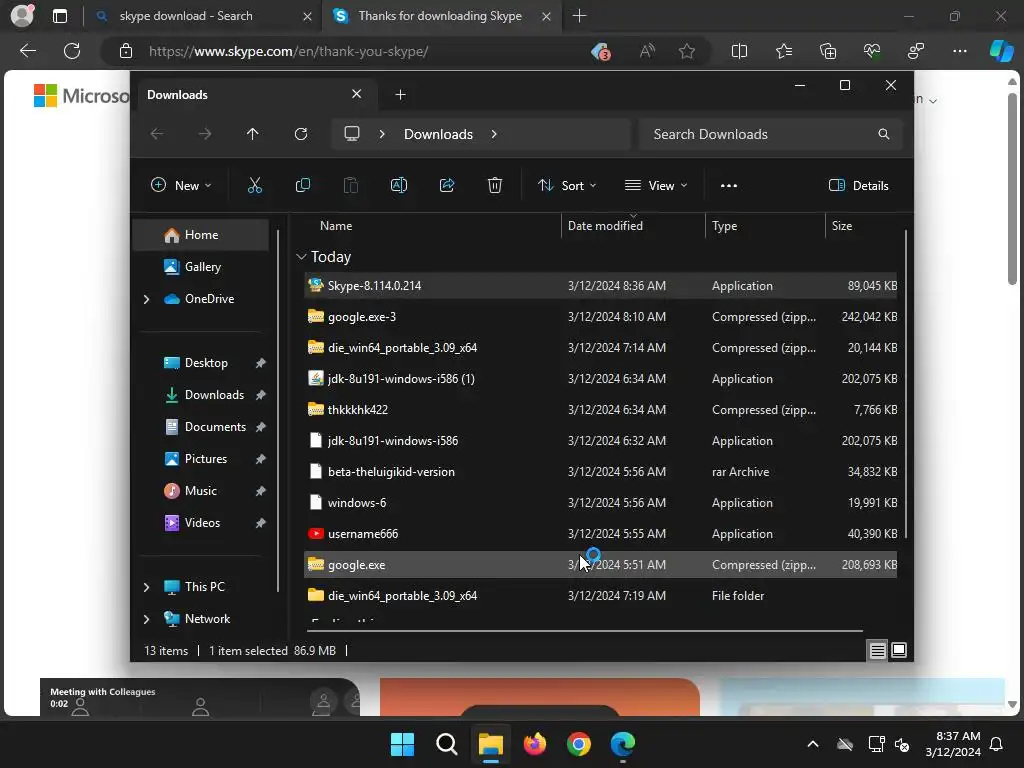Screen dimensions: 1024x768
Task: Click the Copy icon in Explorer toolbar
Action: [302, 185]
